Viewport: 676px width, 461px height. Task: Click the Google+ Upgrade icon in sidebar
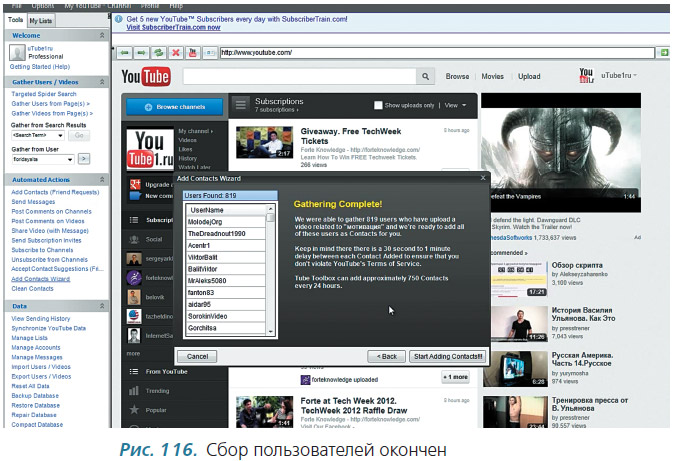point(135,185)
